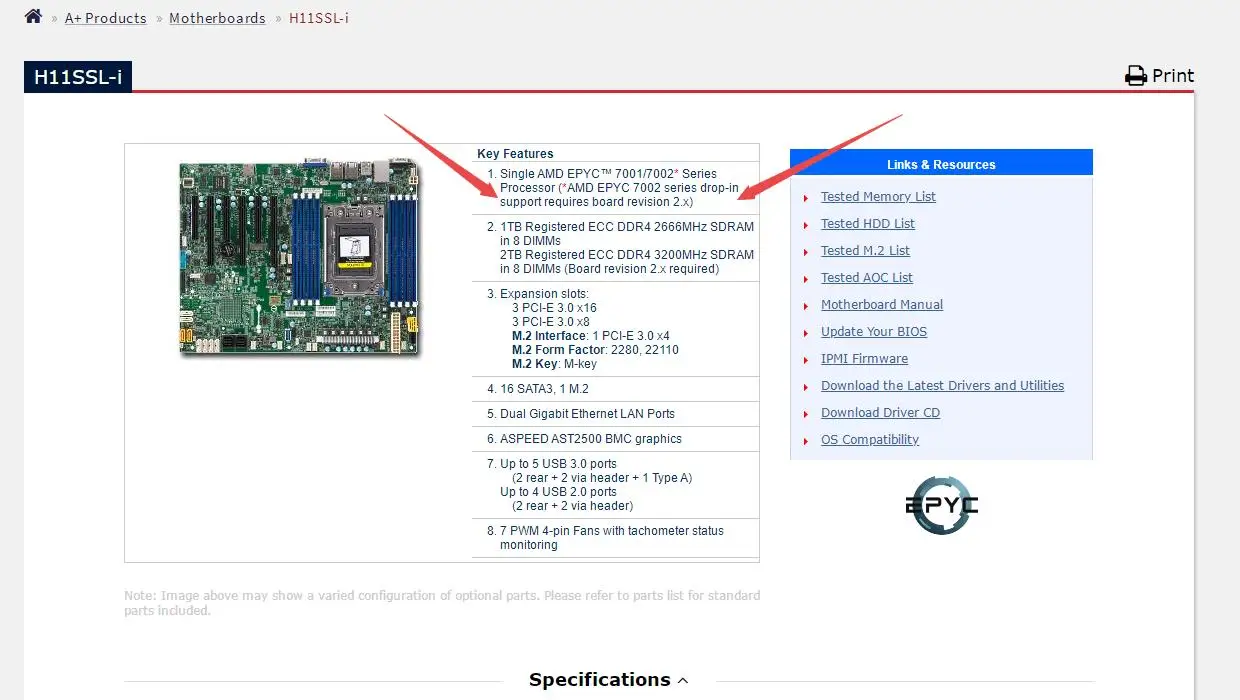Click the Links & Resources header
1240x700 pixels.
941,164
